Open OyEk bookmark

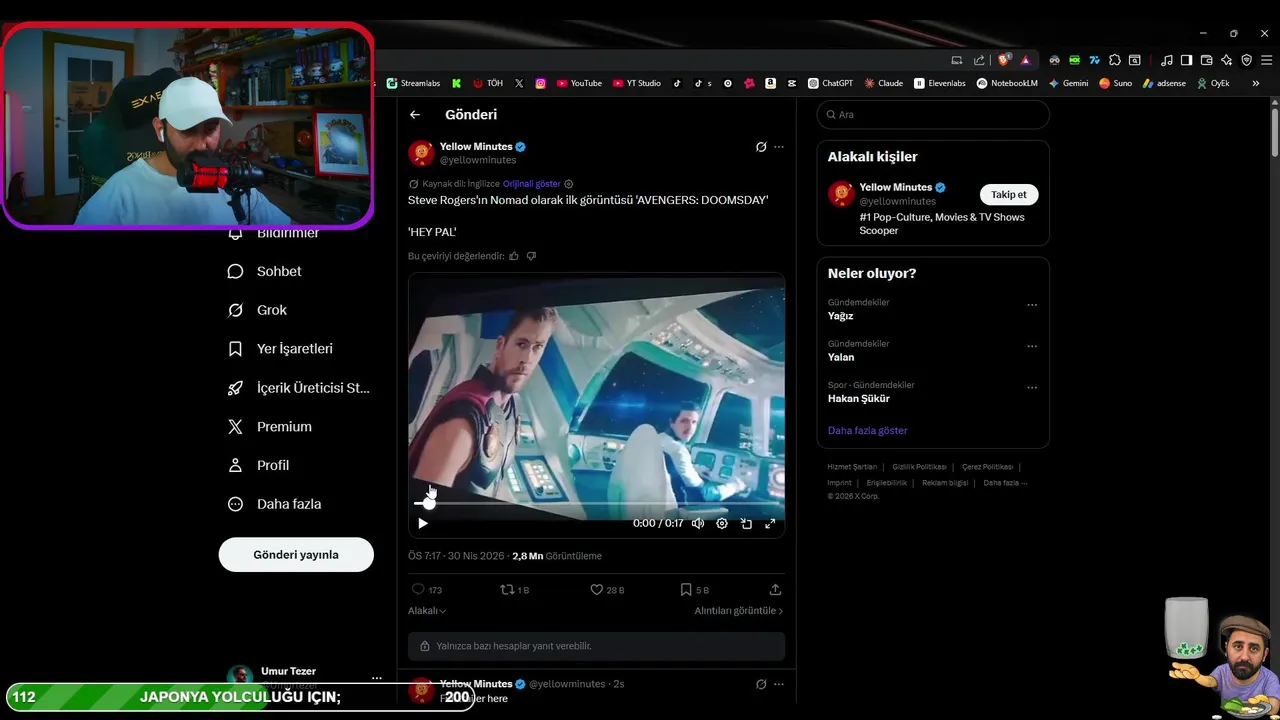click(1212, 83)
